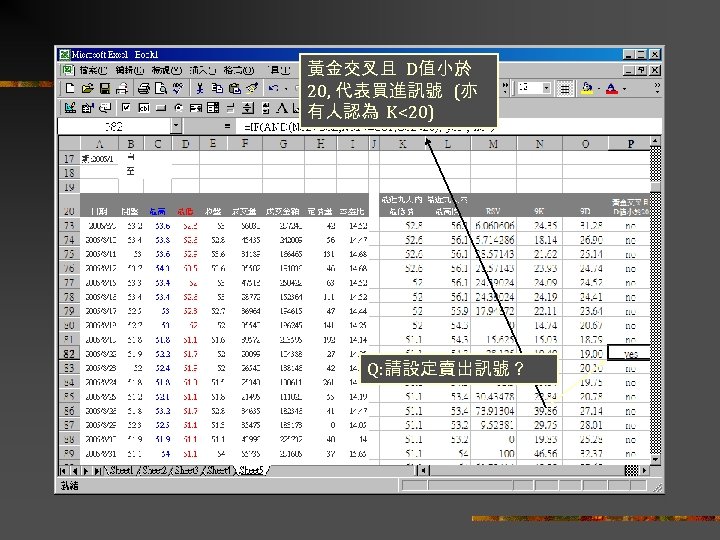Open the View menu (檢視)
Viewport: 720px width, 540px height.
click(x=166, y=70)
